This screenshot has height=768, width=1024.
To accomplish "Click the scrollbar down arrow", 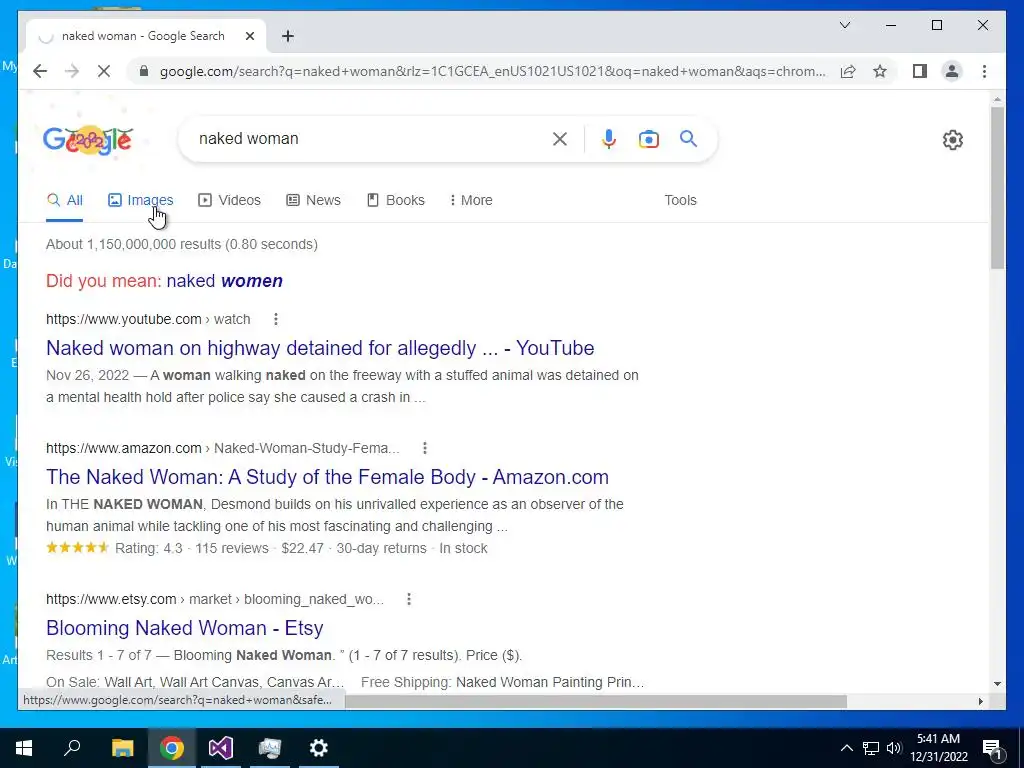I will point(997,684).
